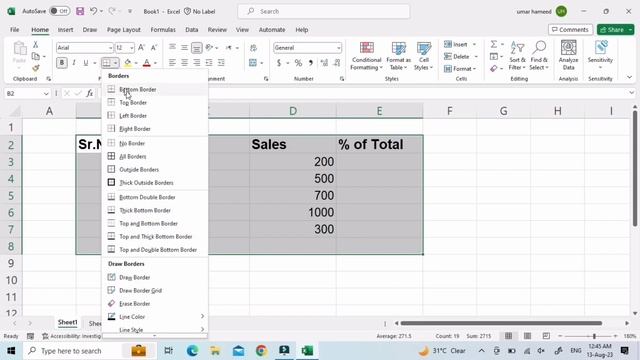The height and width of the screenshot is (360, 640).
Task: Toggle Bold formatting
Action: click(x=62, y=62)
